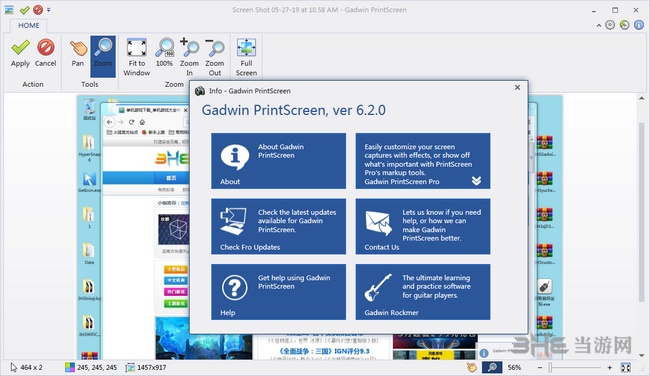Expand the double chevron on the Pro tile
The image size is (650, 376).
pyautogui.click(x=476, y=180)
